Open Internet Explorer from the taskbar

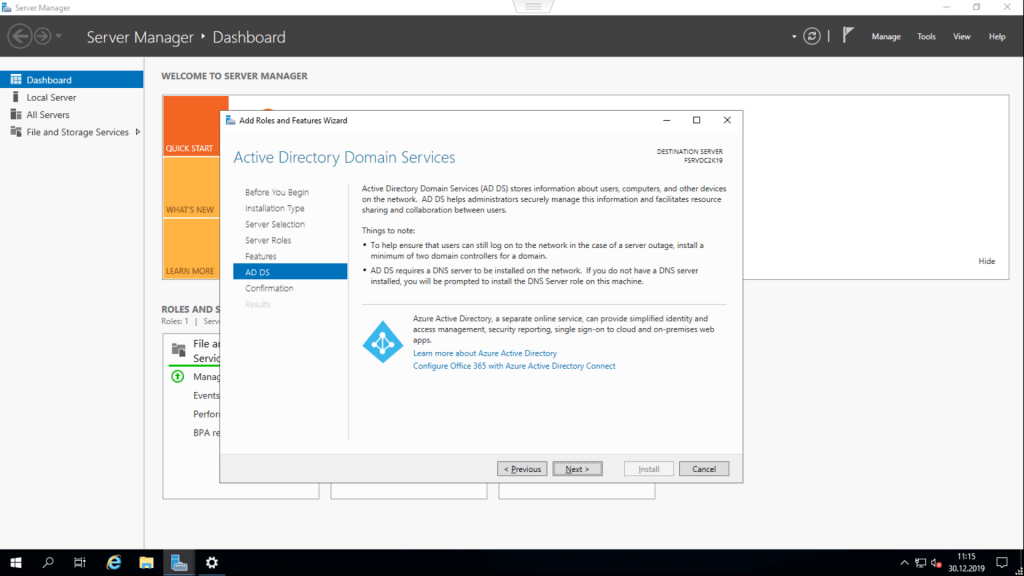pyautogui.click(x=114, y=562)
